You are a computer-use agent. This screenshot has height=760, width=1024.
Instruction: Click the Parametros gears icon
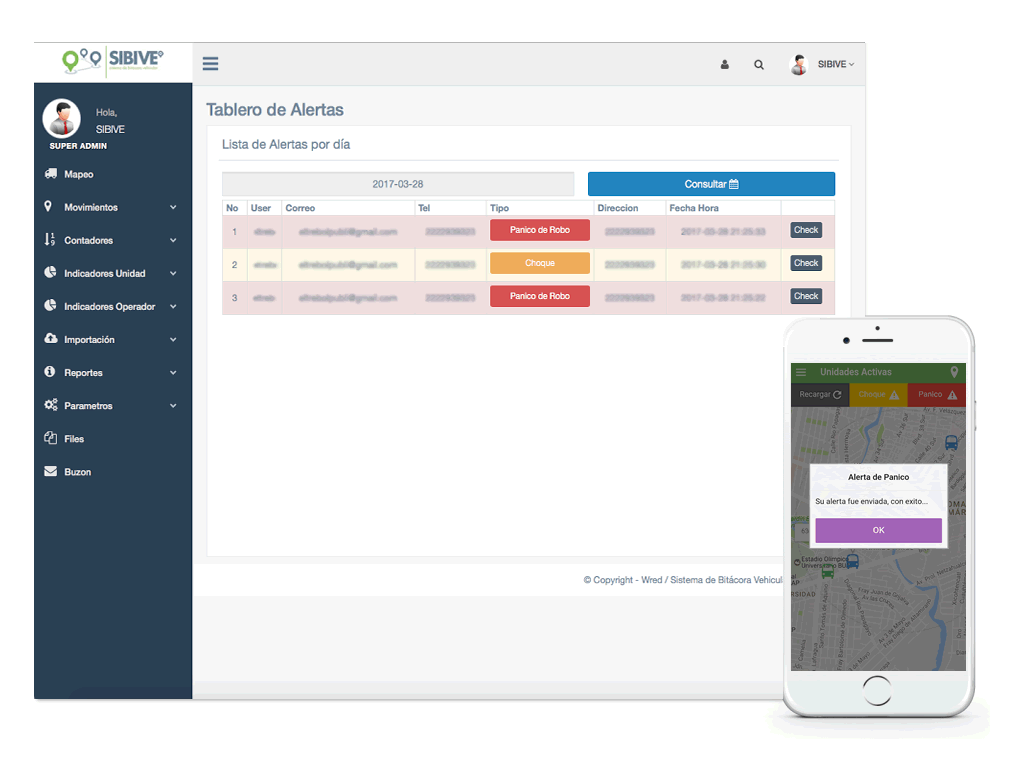coord(51,405)
